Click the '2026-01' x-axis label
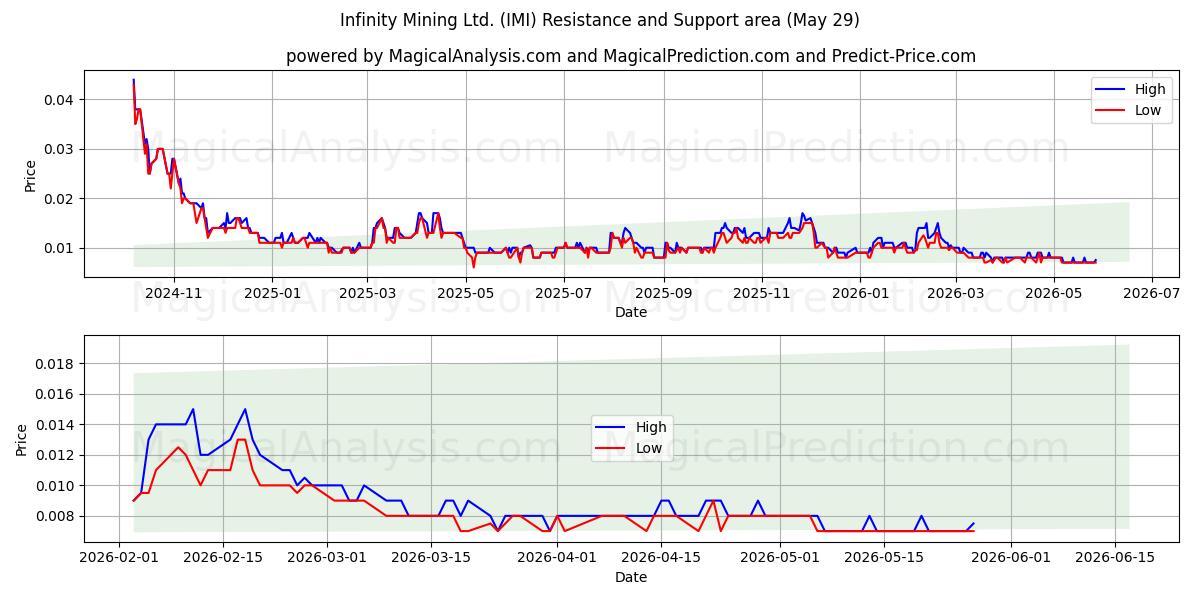 (x=859, y=293)
